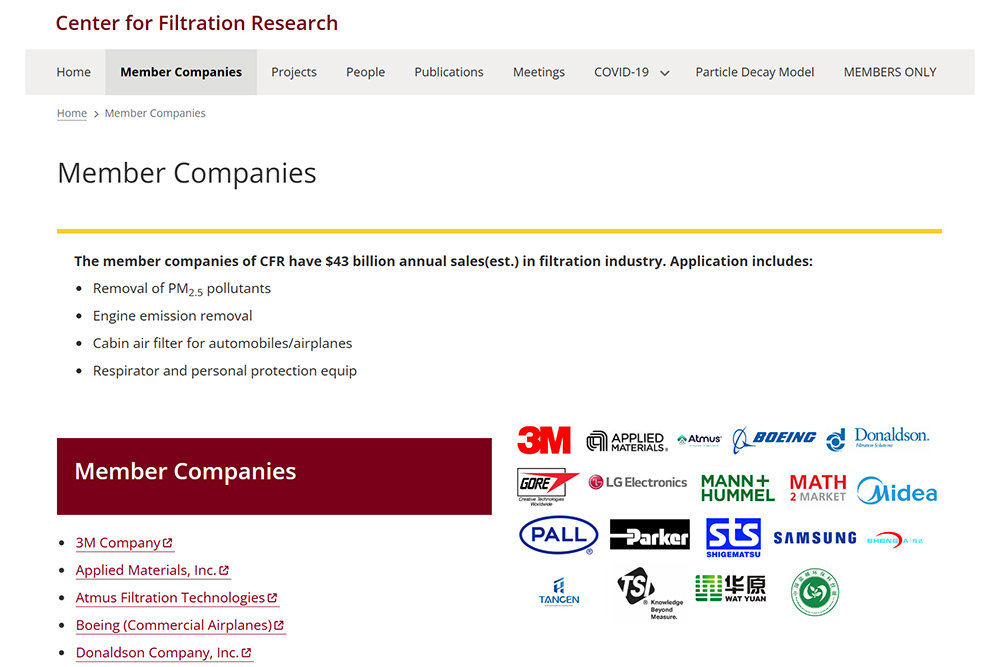Click the Donaldson logo

[878, 438]
